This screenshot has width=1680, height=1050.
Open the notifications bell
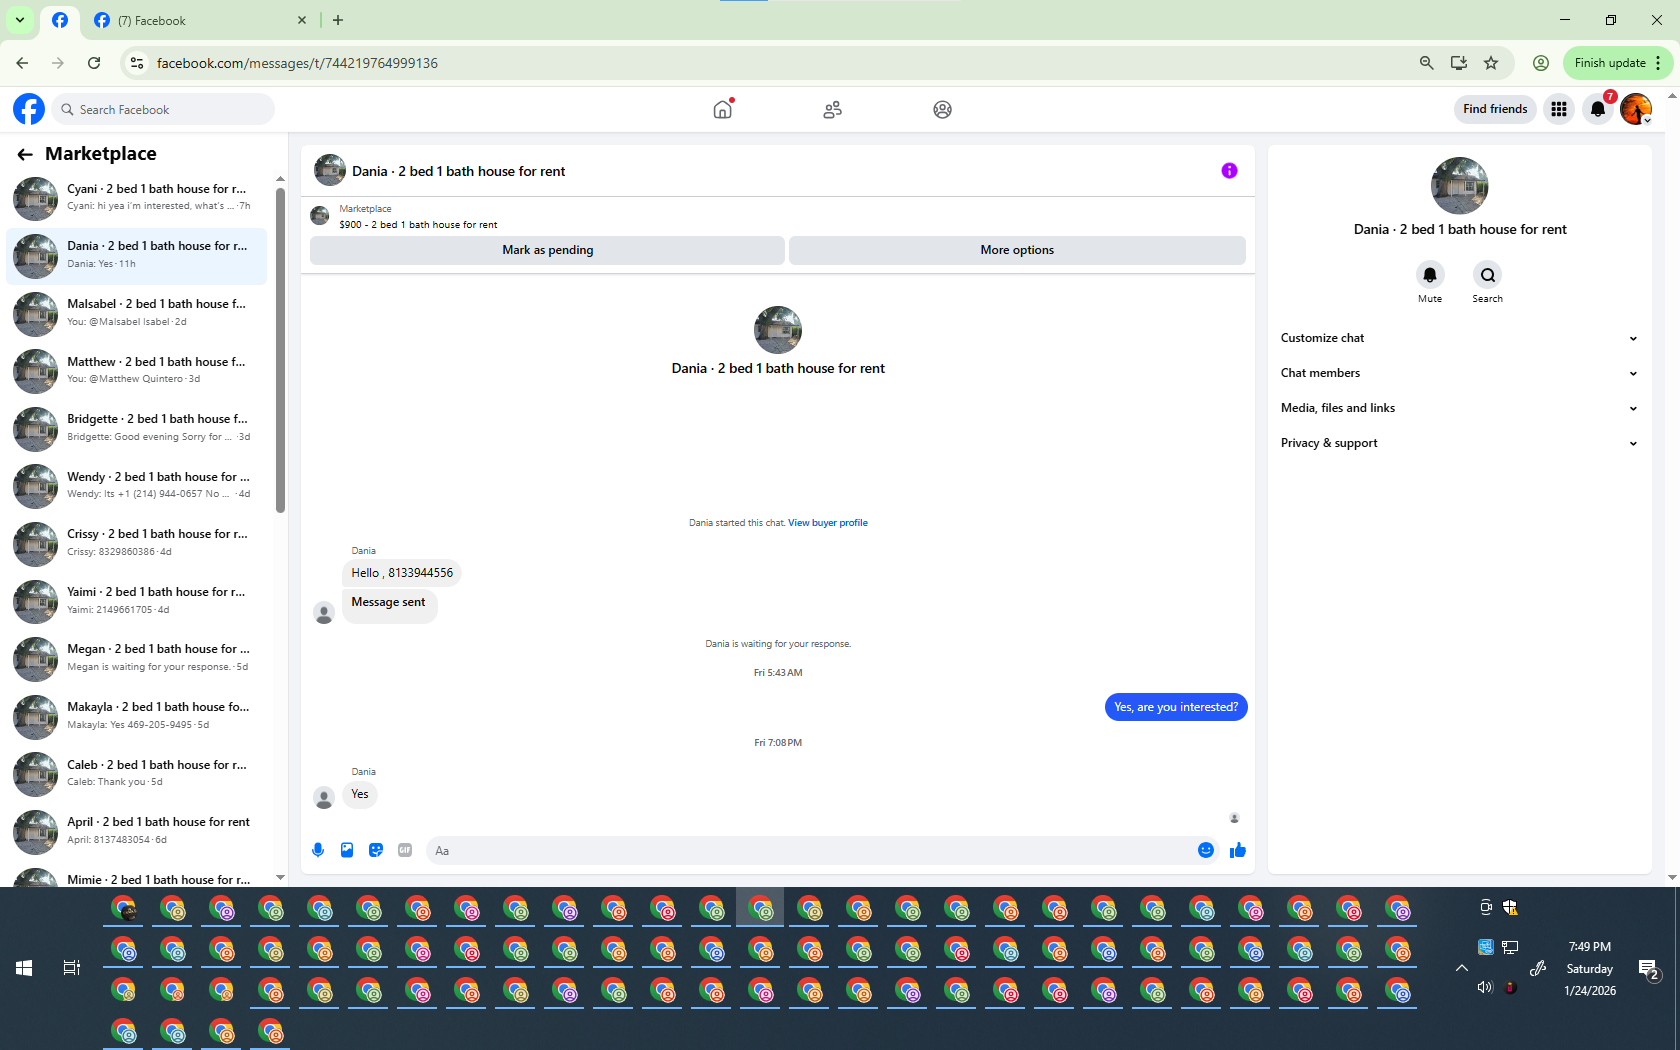pyautogui.click(x=1597, y=109)
